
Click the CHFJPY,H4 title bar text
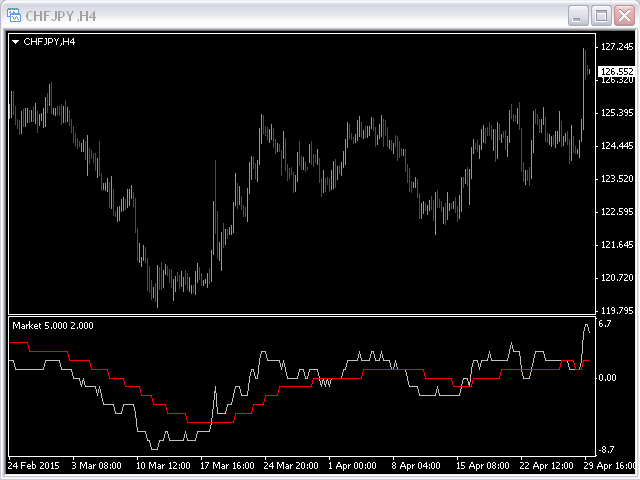pos(60,15)
